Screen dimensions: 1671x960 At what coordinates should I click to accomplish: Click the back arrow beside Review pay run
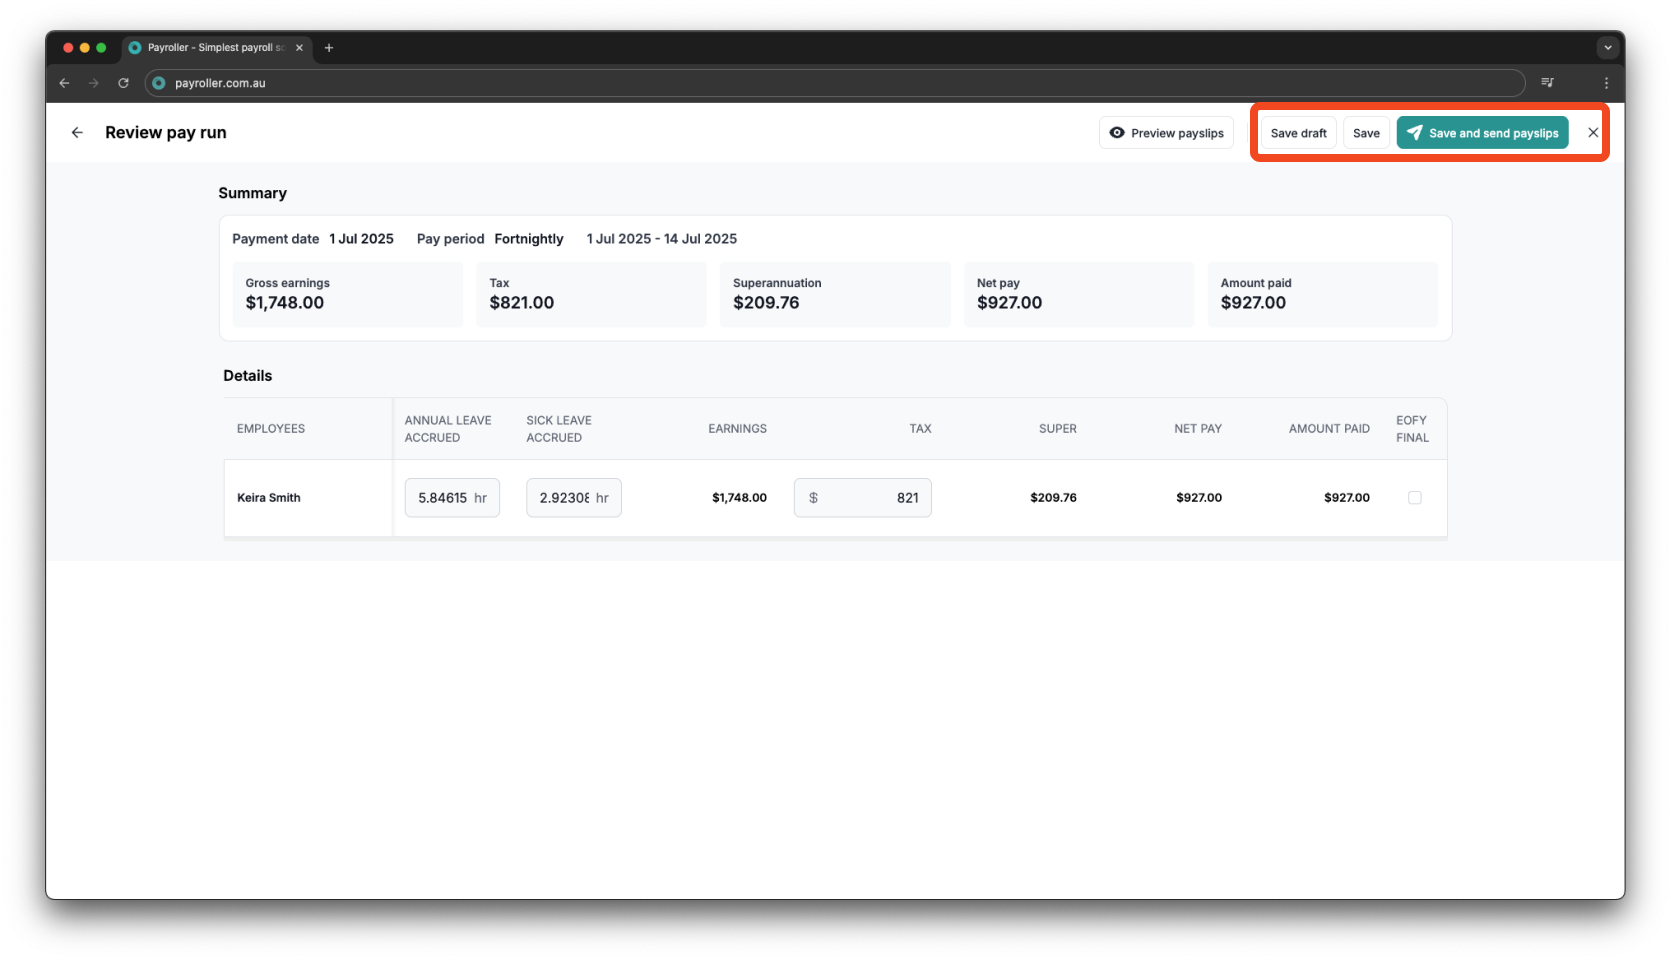(77, 132)
